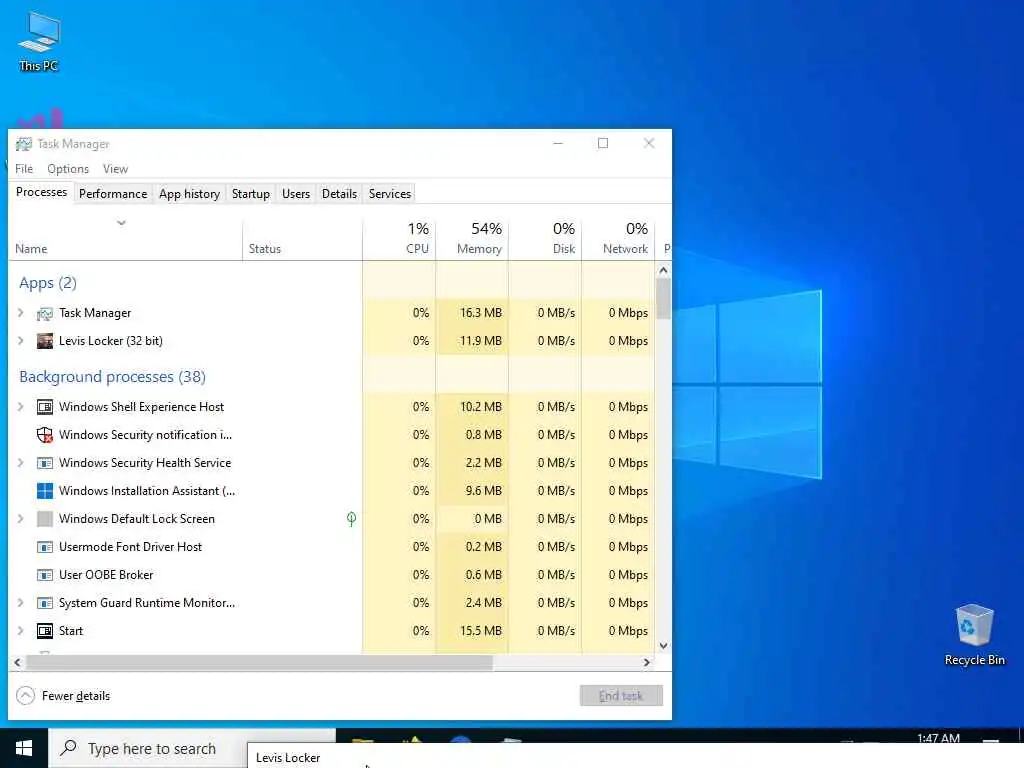Screen dimensions: 1024x768
Task: Select the User OOBE Broker row name
Action: (106, 575)
